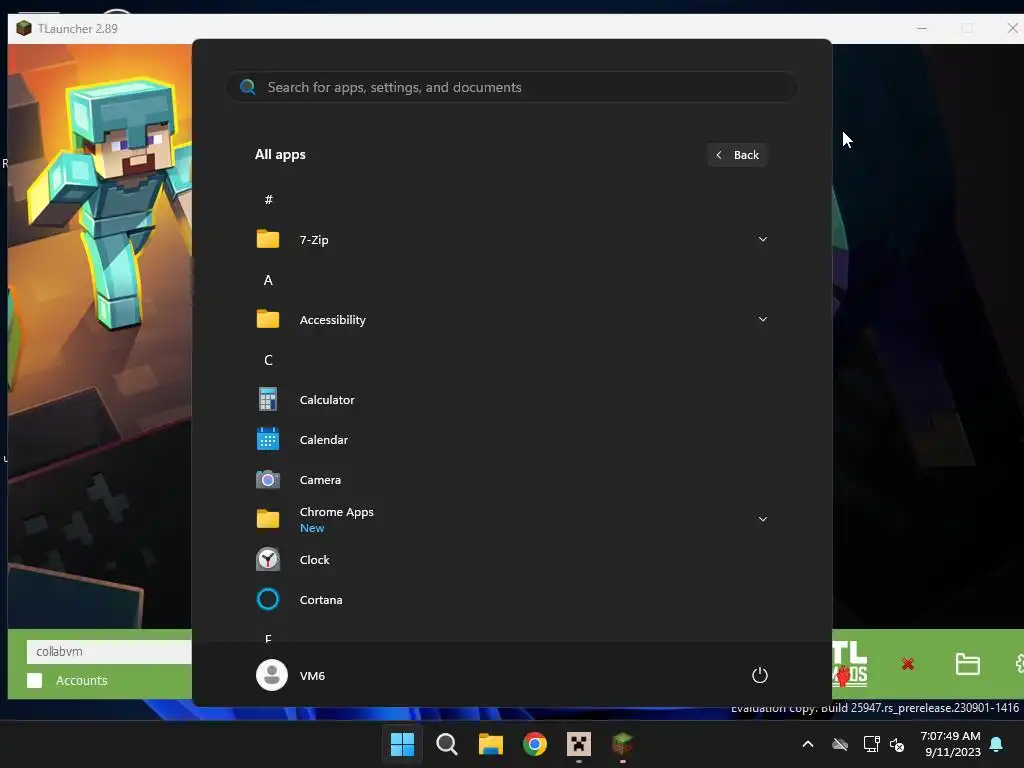This screenshot has height=768, width=1024.
Task: Jump to the C letter index
Action: (268, 360)
